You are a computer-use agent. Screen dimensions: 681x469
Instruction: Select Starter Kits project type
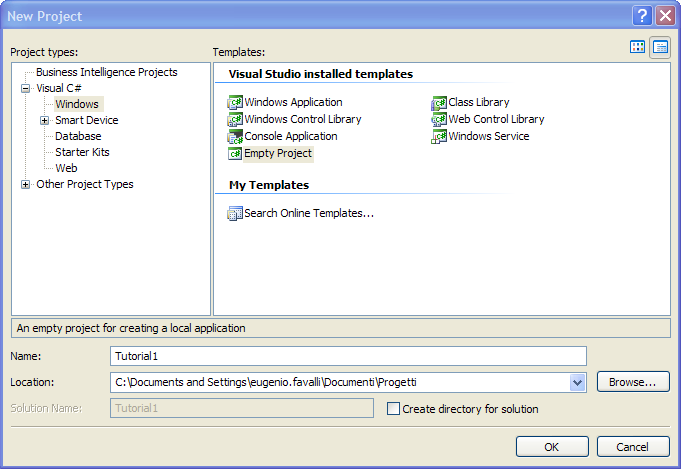point(82,152)
